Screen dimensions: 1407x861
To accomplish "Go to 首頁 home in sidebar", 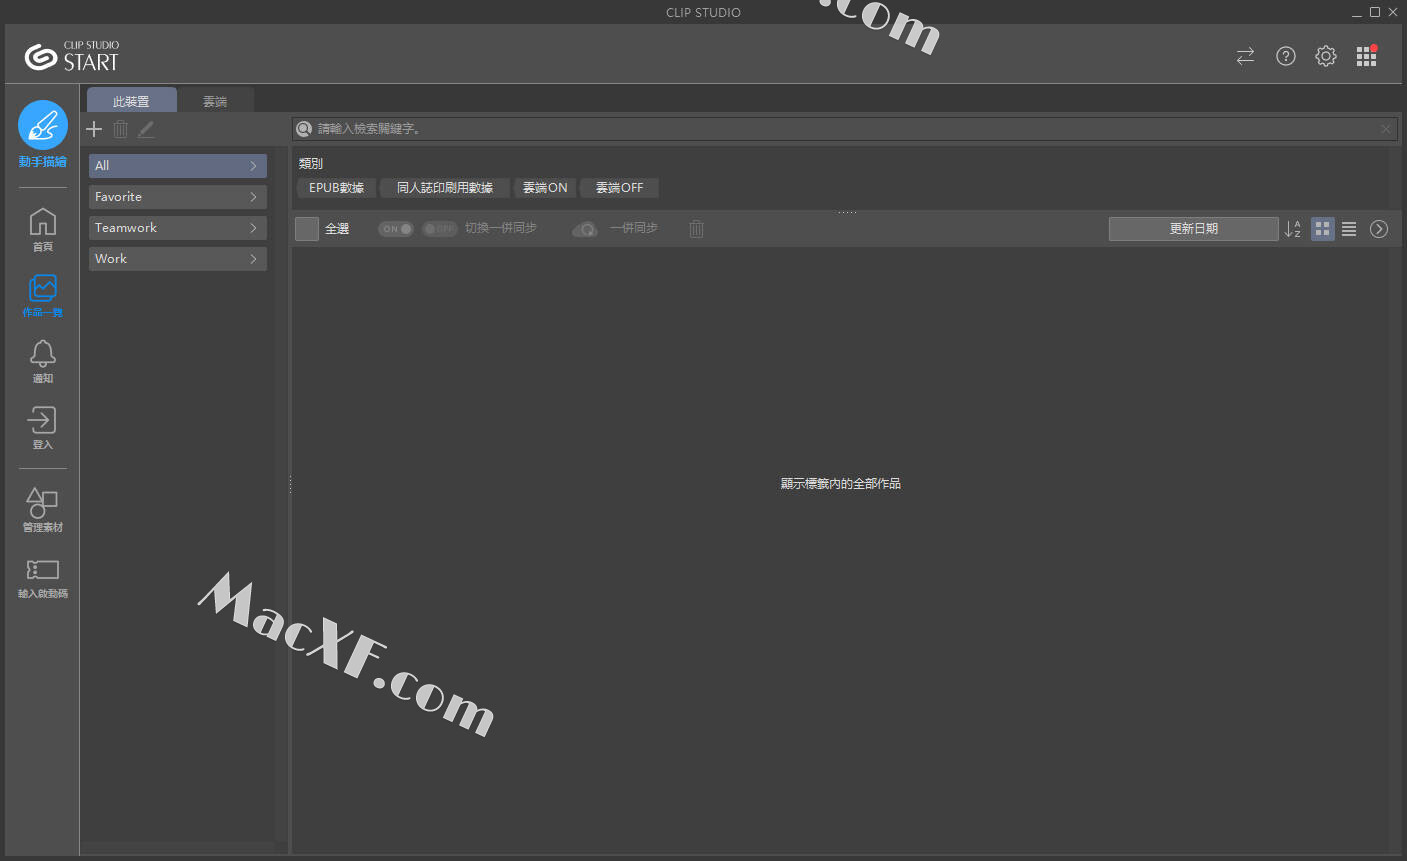I will coord(43,229).
